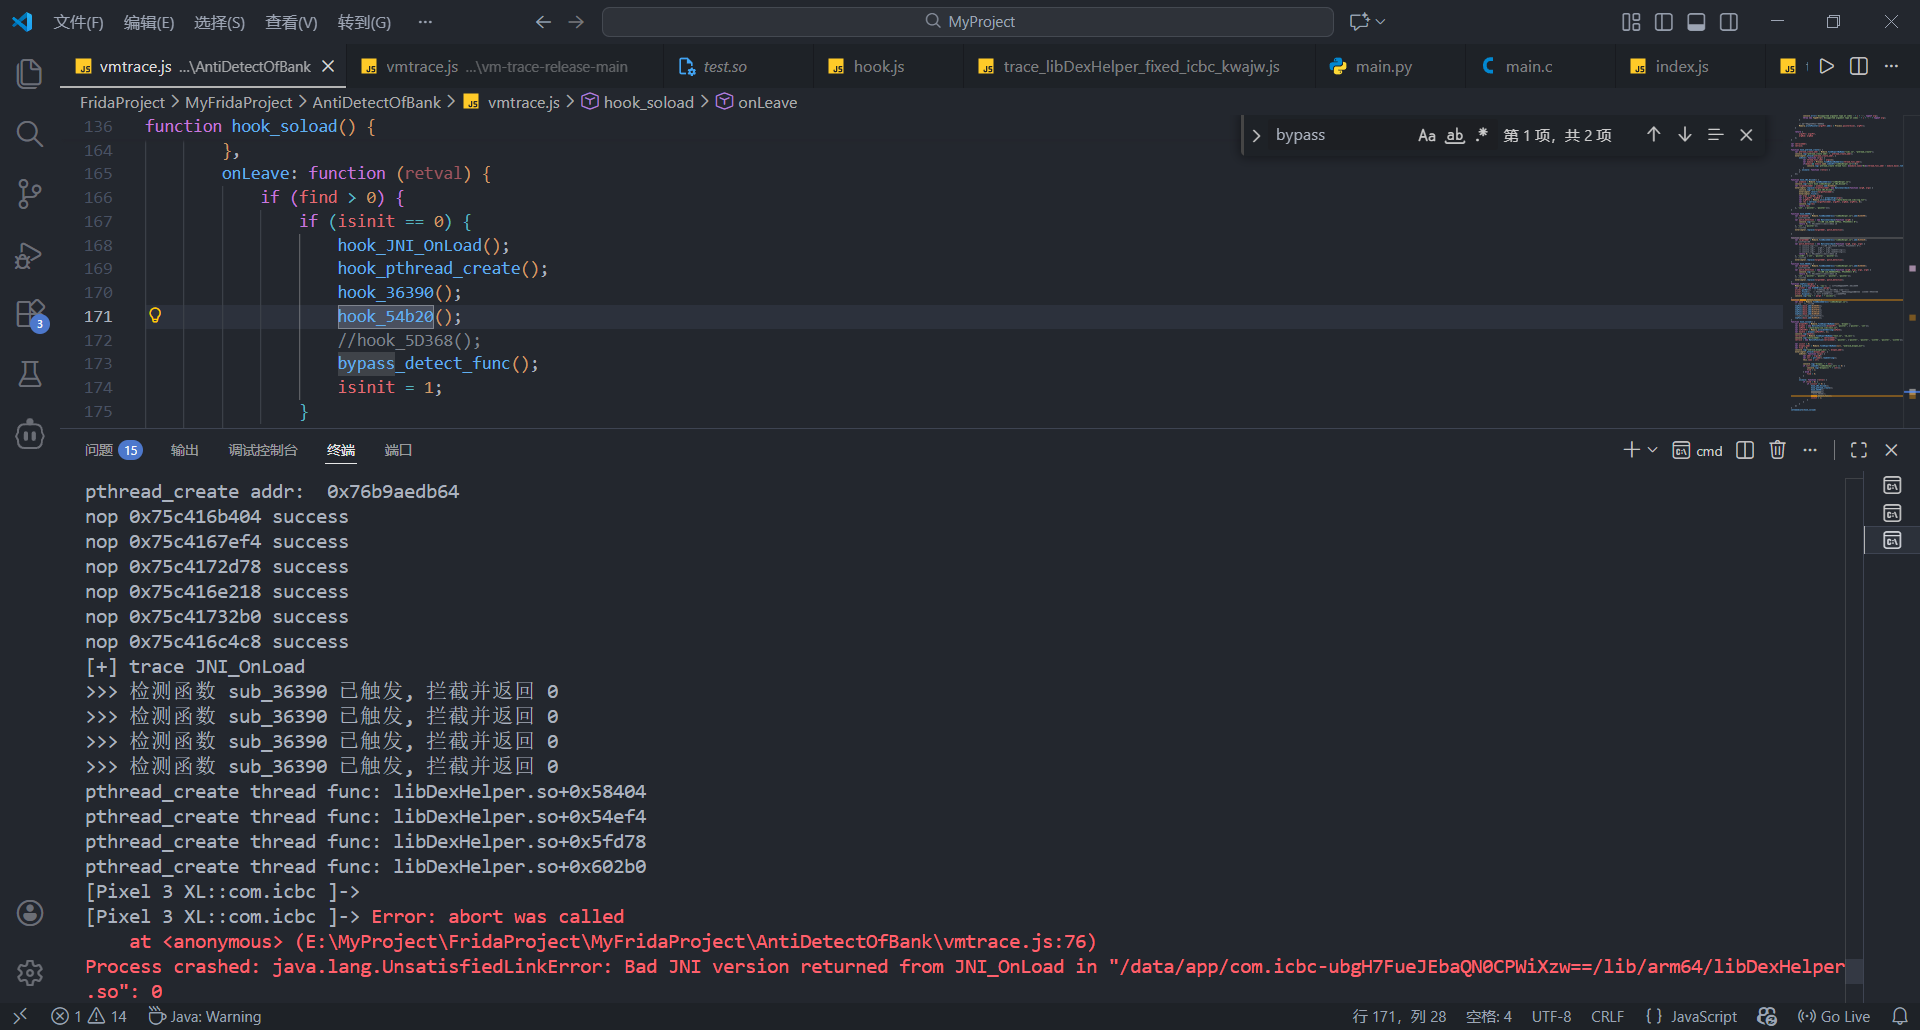Split the editor to the right
Viewport: 1920px width, 1030px height.
pyautogui.click(x=1859, y=66)
